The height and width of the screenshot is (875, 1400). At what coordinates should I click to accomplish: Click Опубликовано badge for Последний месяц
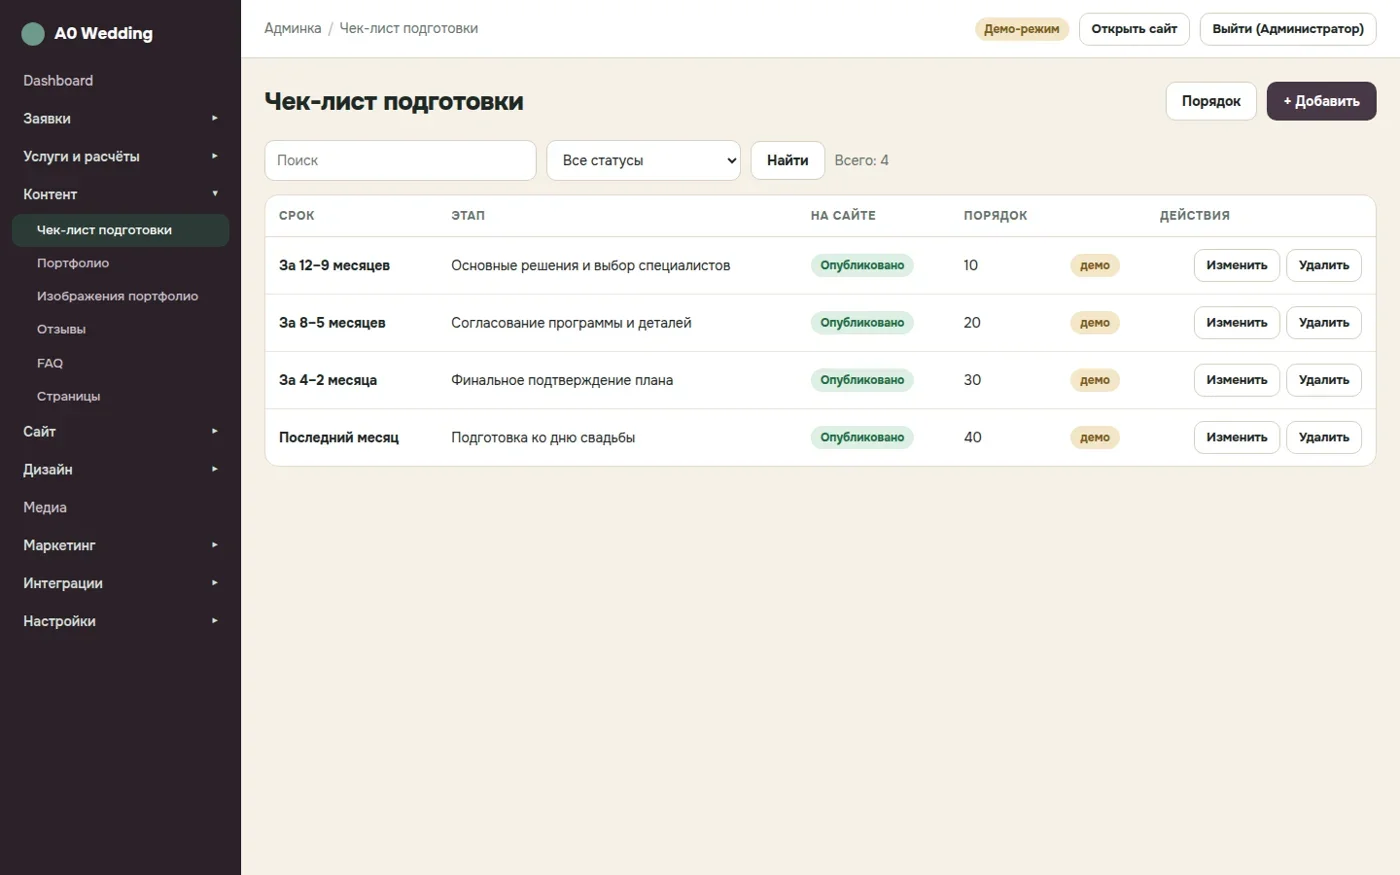tap(862, 437)
